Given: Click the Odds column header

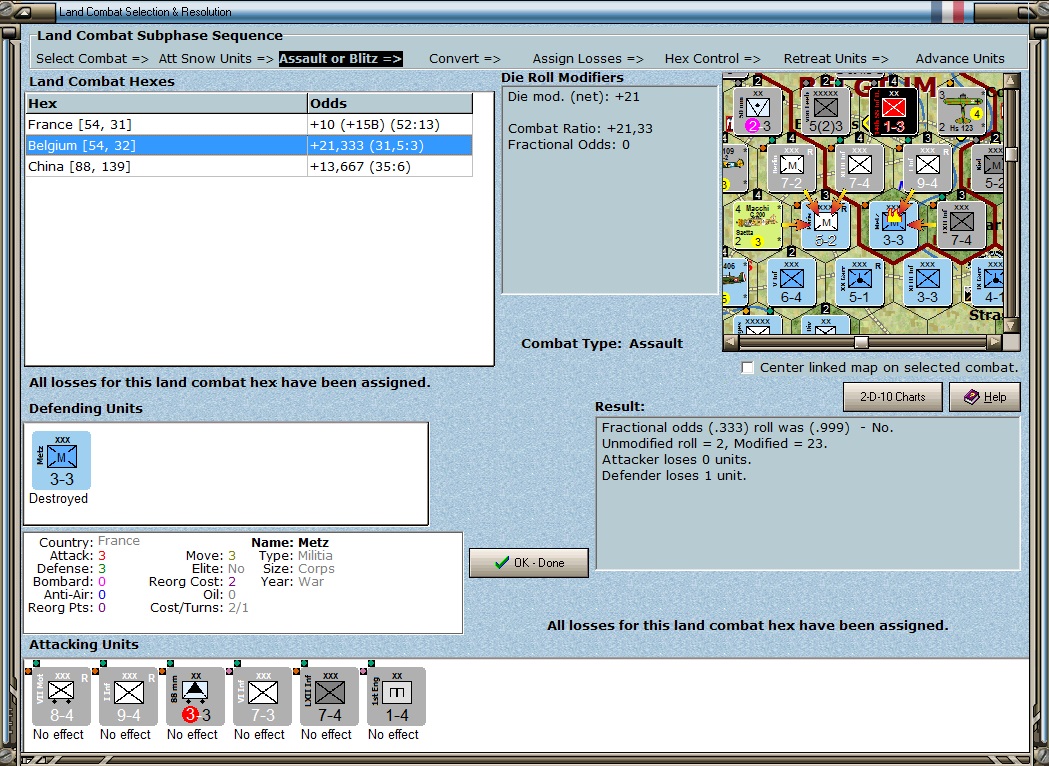Looking at the screenshot, I should point(390,103).
